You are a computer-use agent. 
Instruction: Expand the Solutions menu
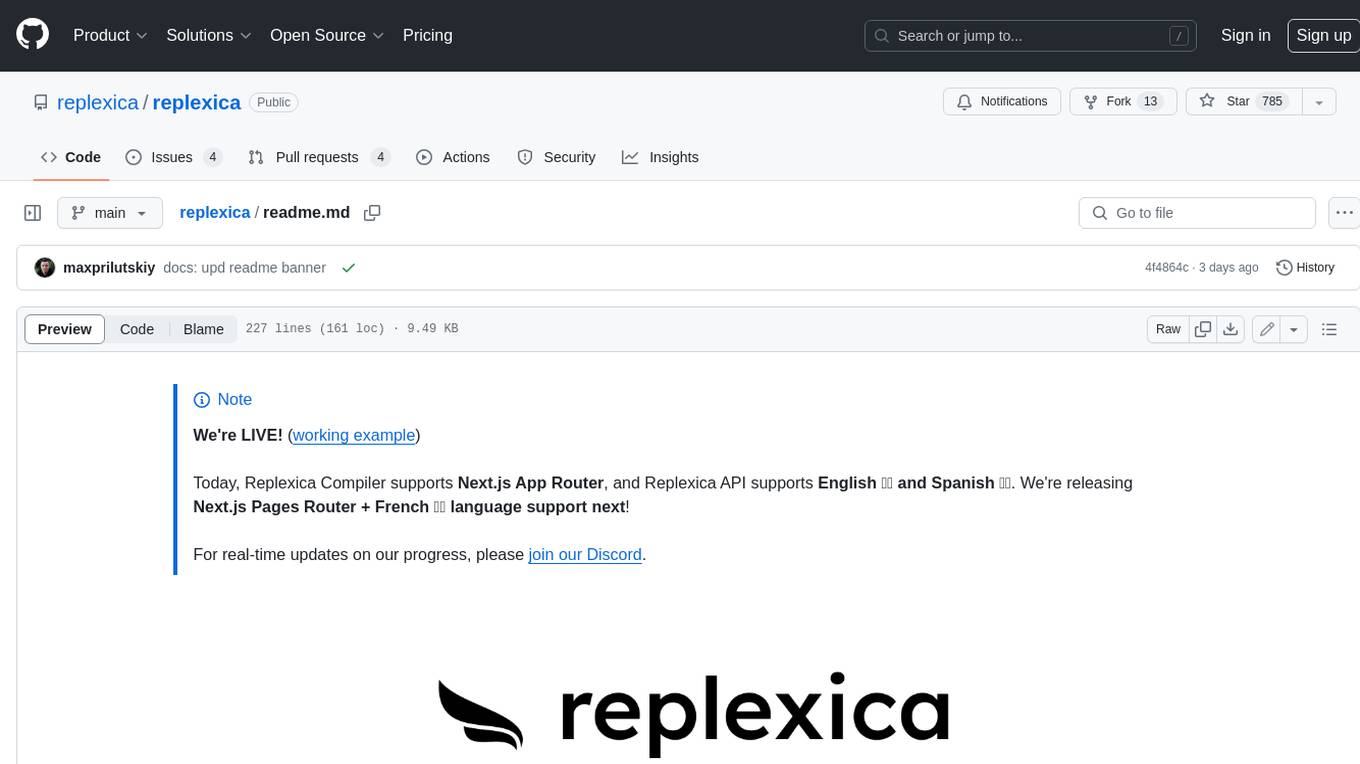click(209, 35)
